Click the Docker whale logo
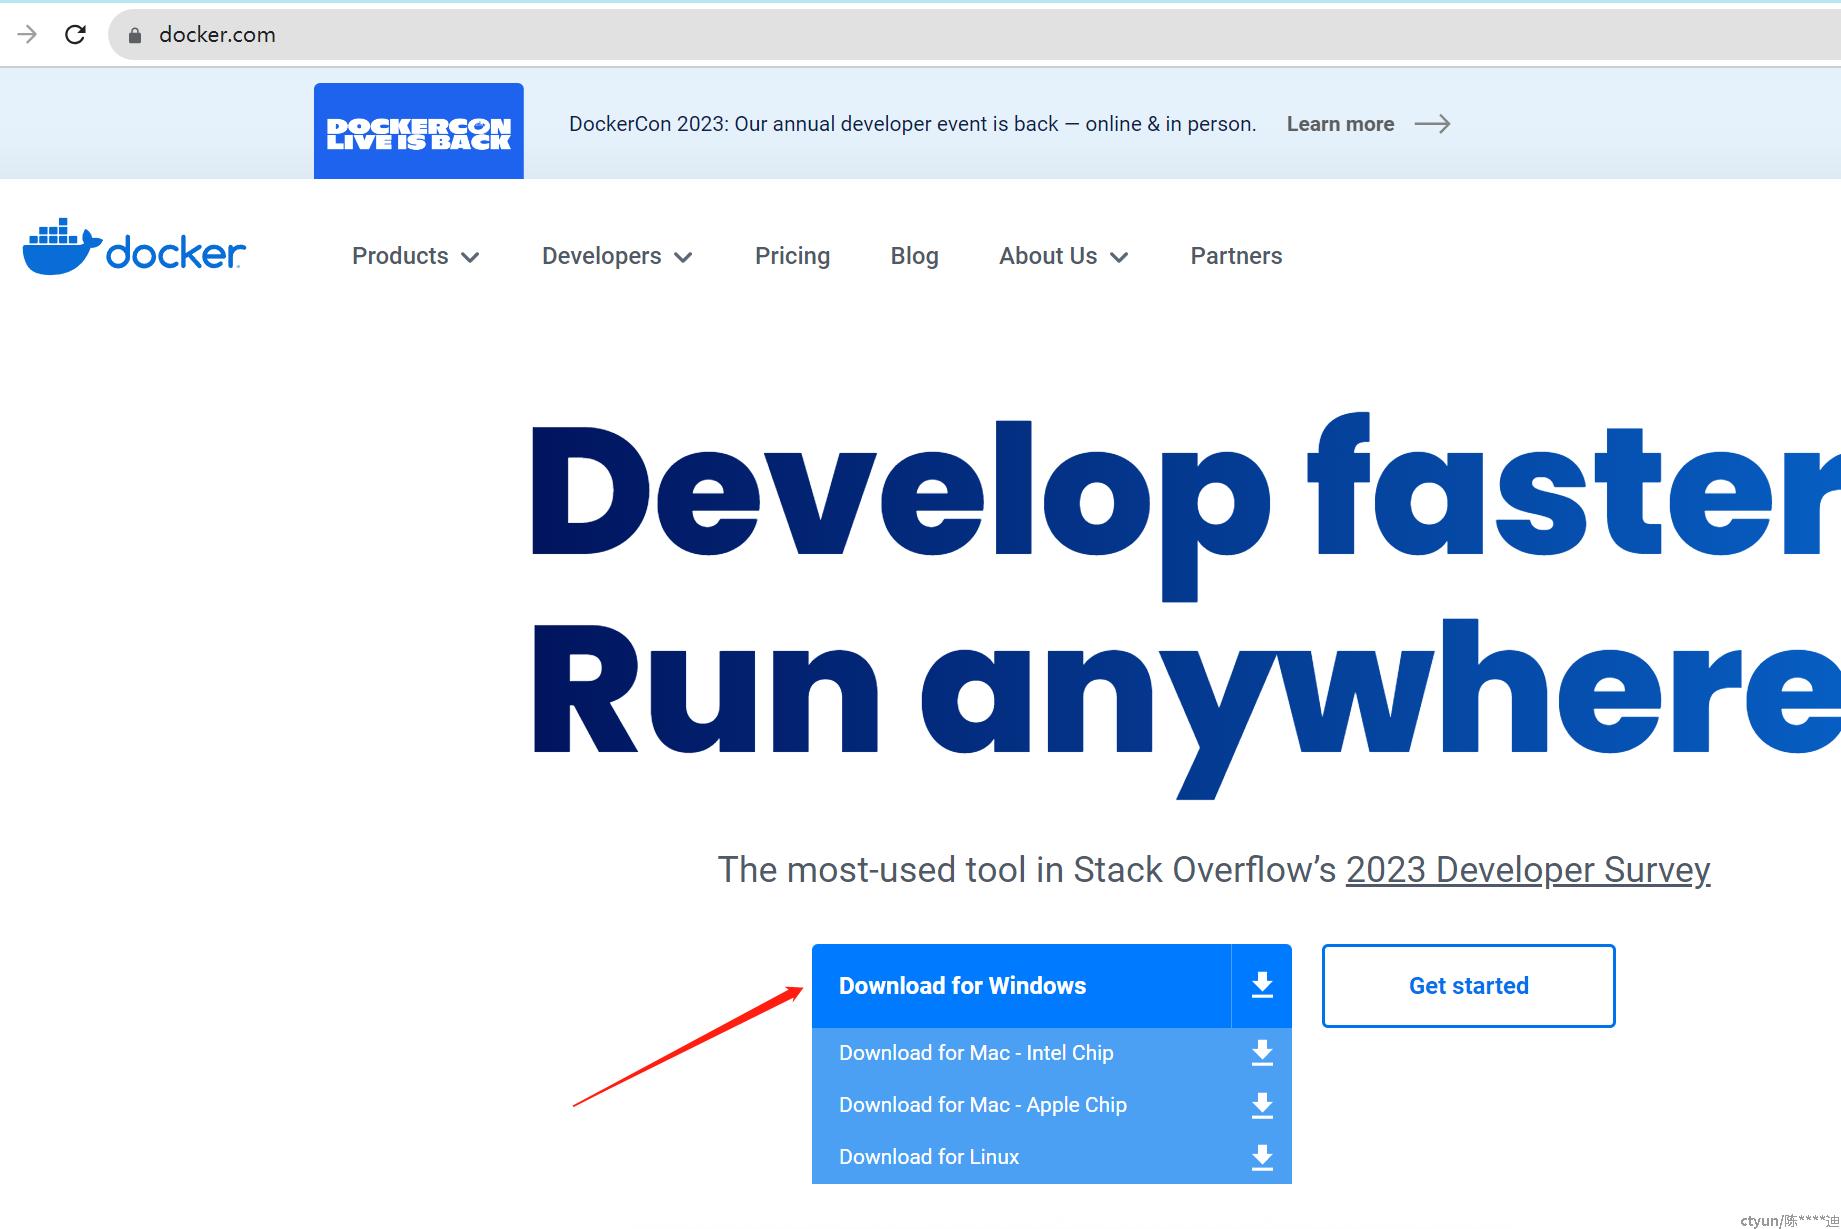This screenshot has height=1229, width=1841. (134, 247)
